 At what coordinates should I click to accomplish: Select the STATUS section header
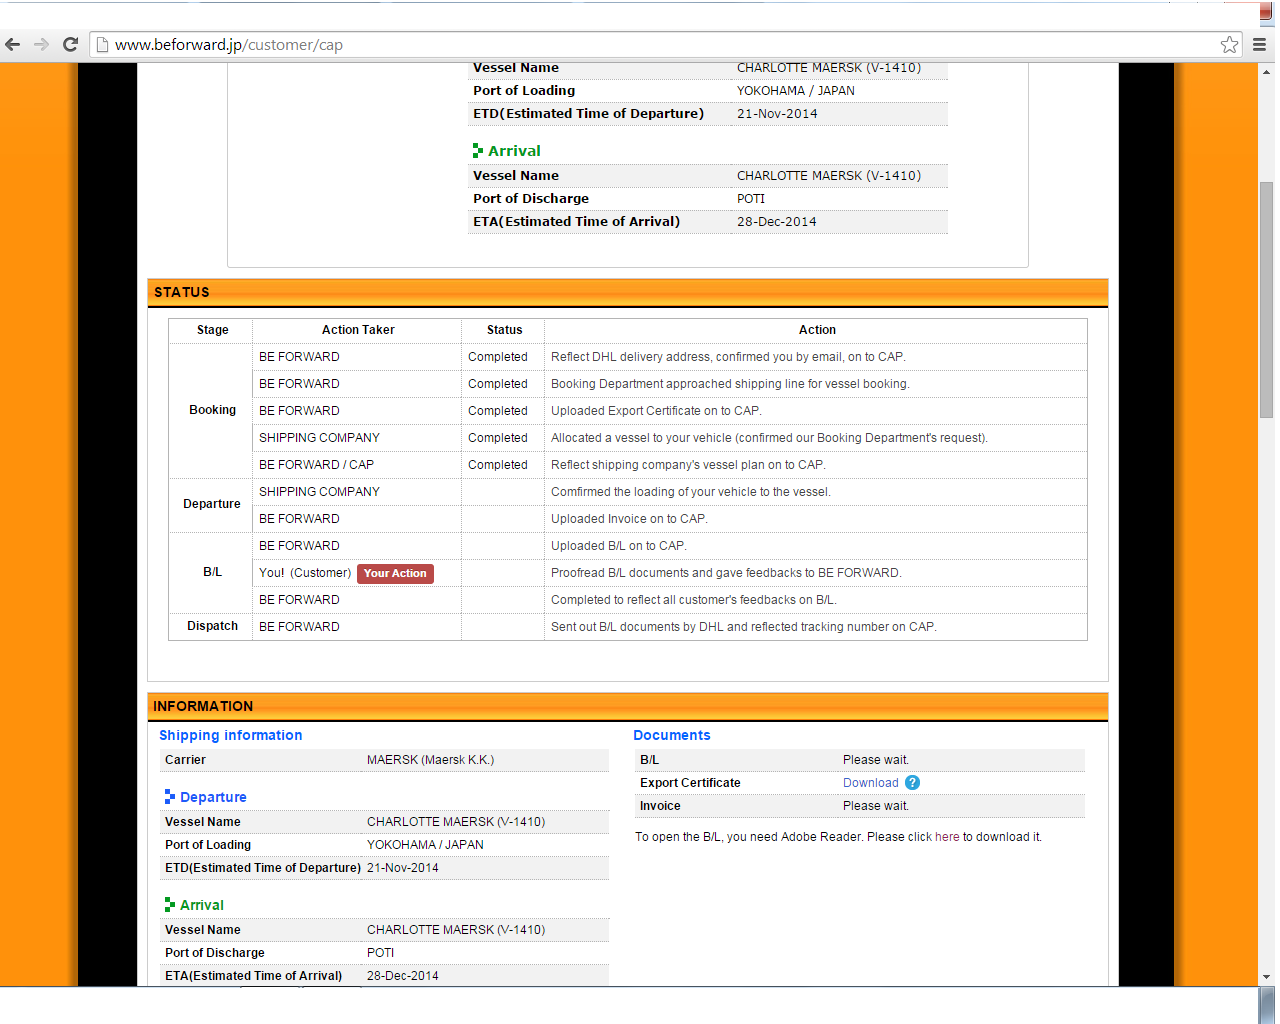628,292
